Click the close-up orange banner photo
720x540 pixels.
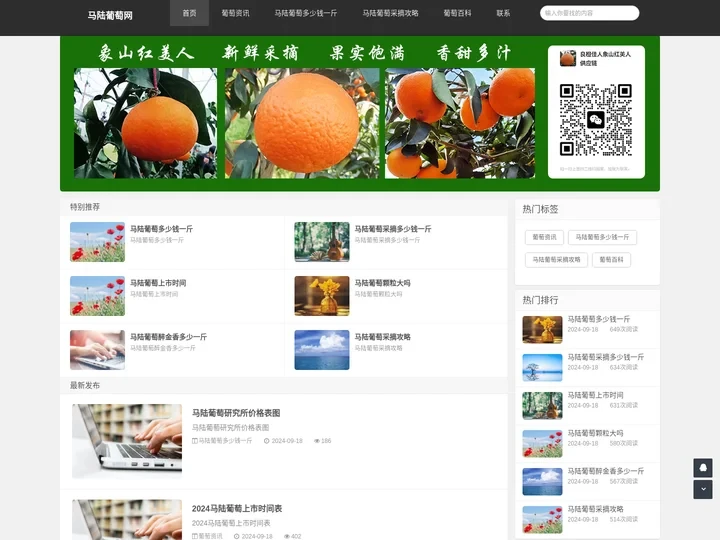302,123
